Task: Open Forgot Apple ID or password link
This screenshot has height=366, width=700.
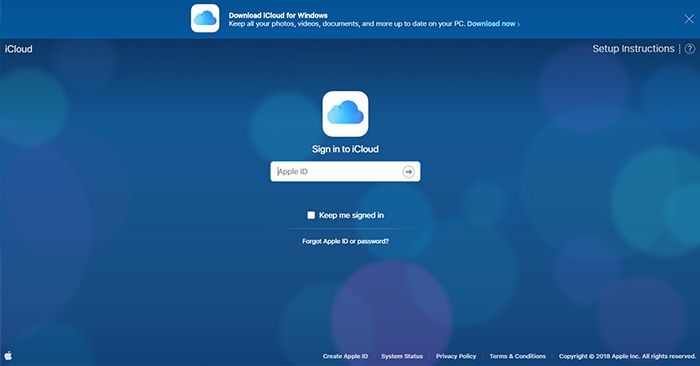Action: point(345,241)
